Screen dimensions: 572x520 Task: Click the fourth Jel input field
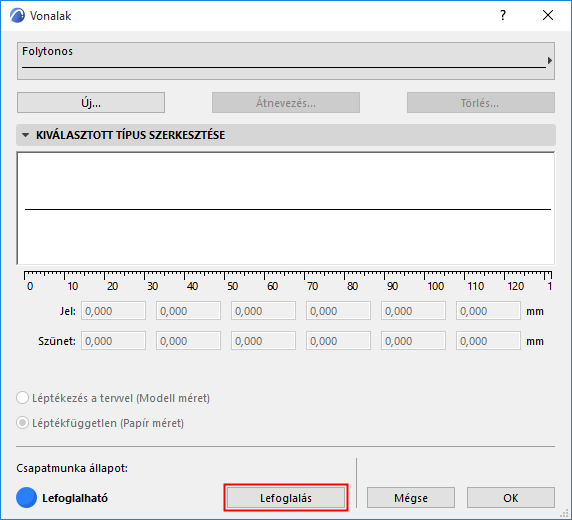click(338, 311)
